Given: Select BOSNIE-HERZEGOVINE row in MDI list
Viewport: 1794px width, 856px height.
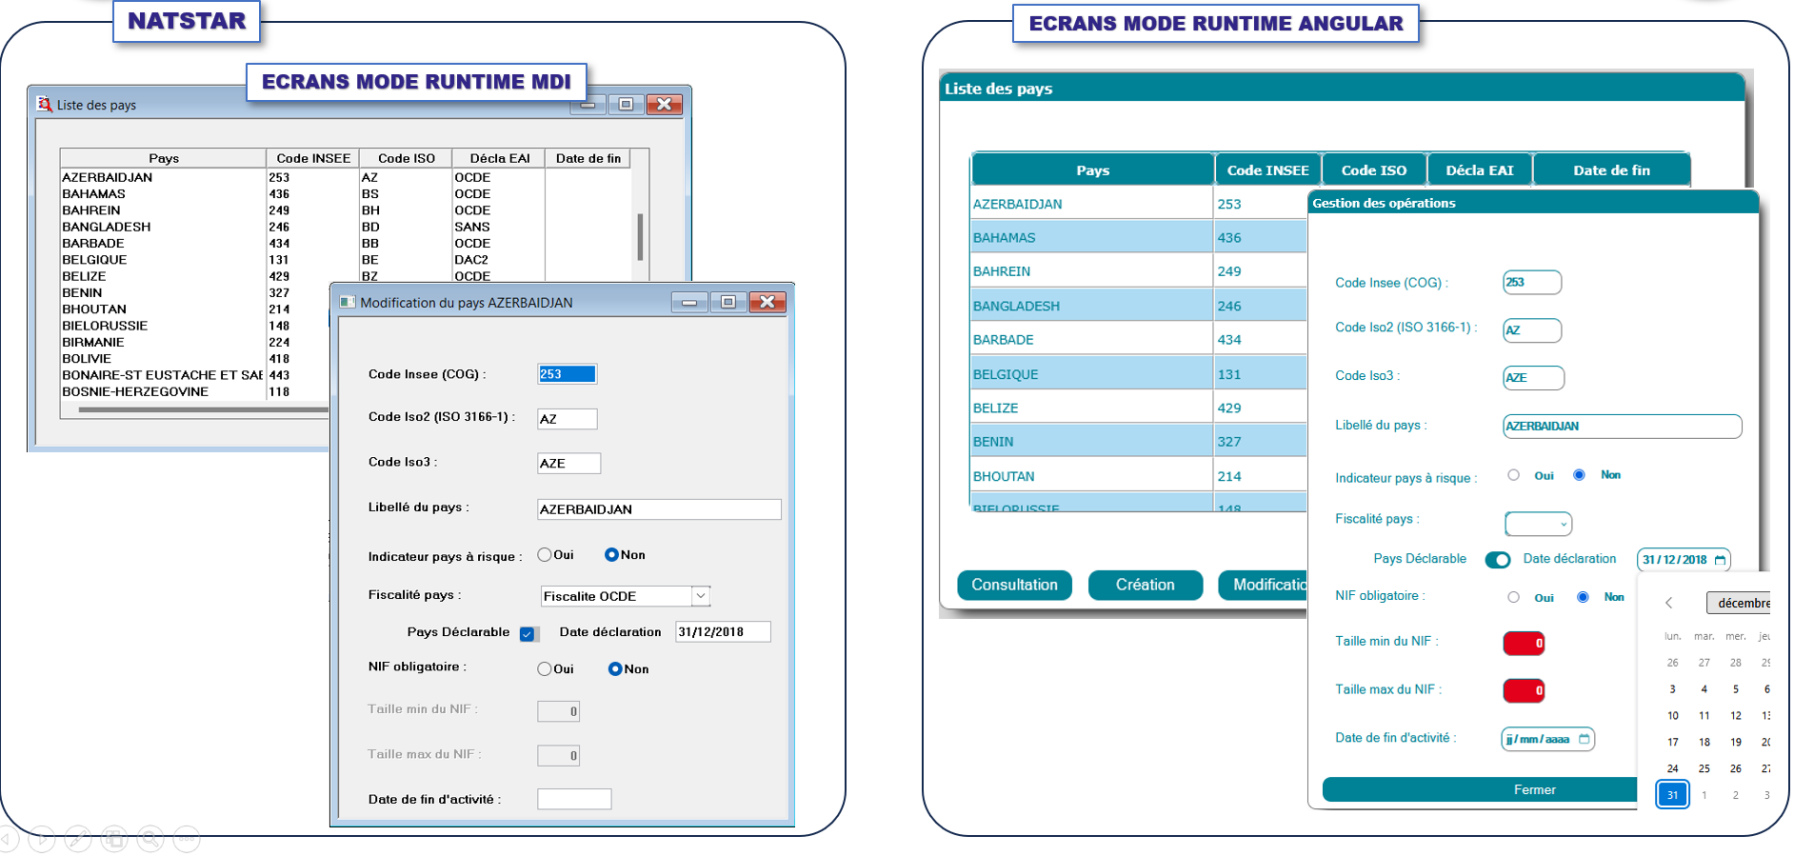Looking at the screenshot, I should click(195, 391).
